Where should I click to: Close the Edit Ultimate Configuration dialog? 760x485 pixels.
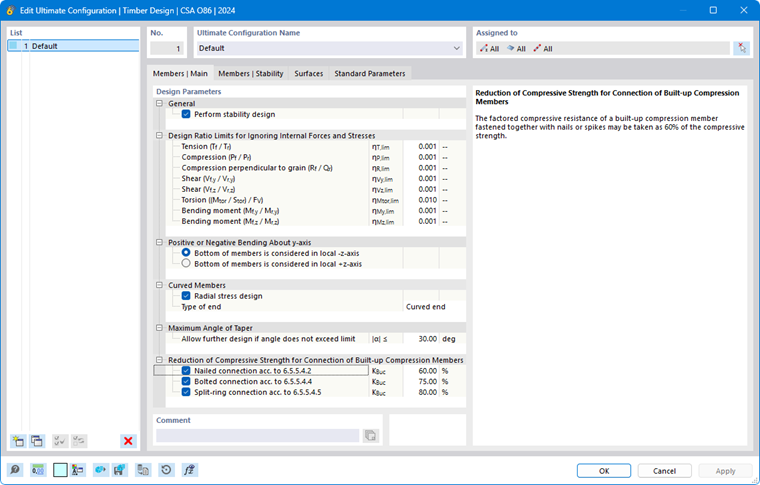[x=744, y=10]
